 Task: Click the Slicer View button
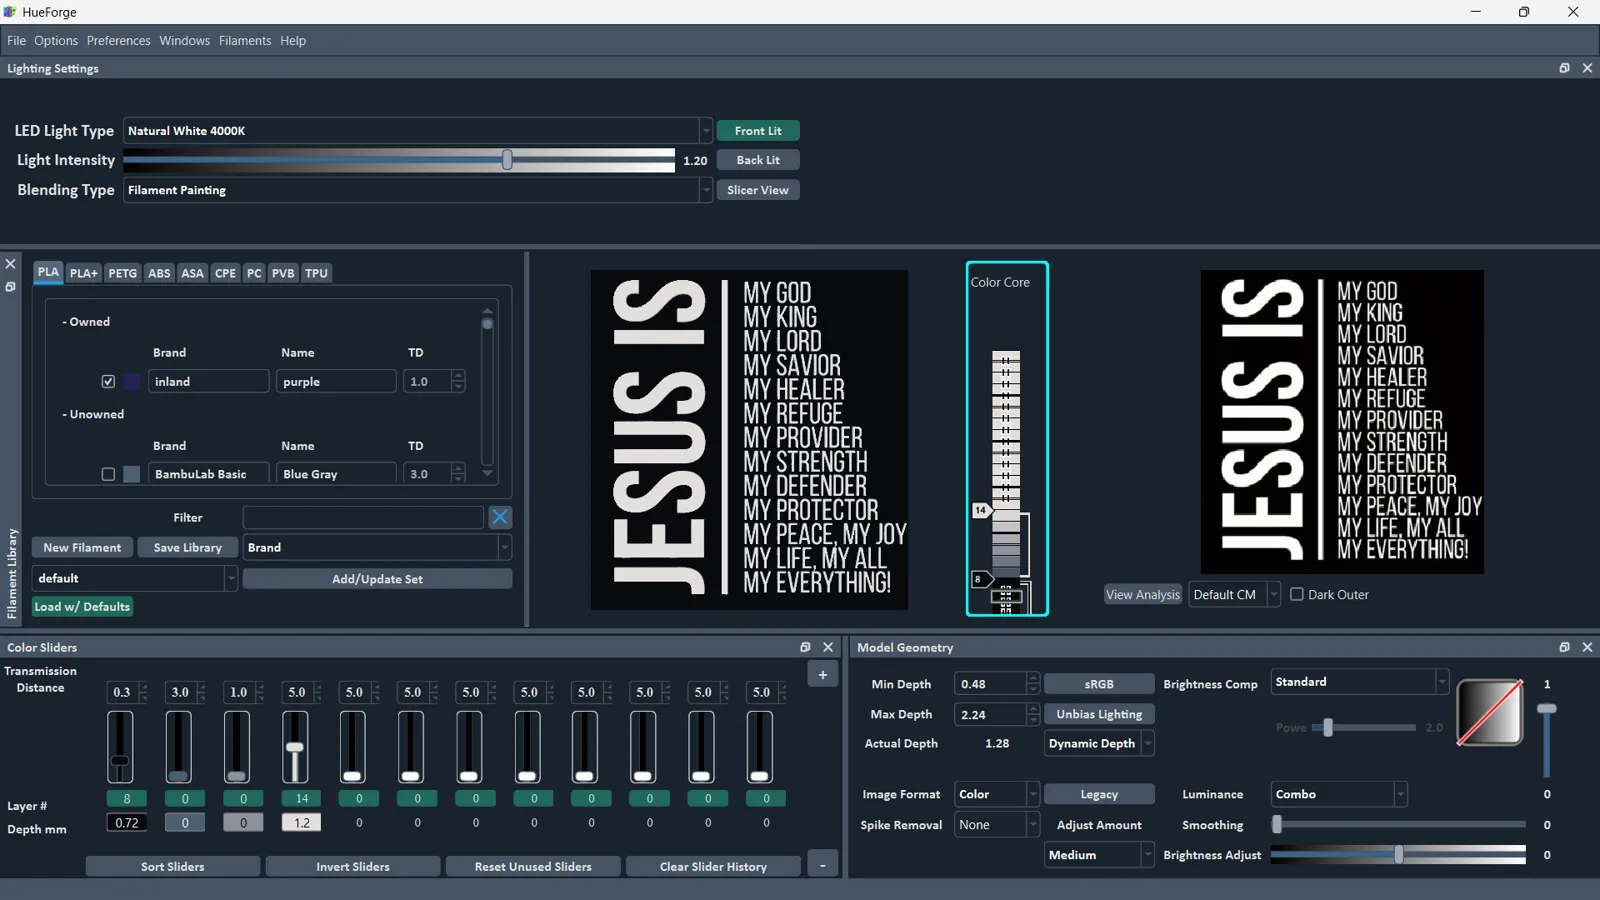758,190
